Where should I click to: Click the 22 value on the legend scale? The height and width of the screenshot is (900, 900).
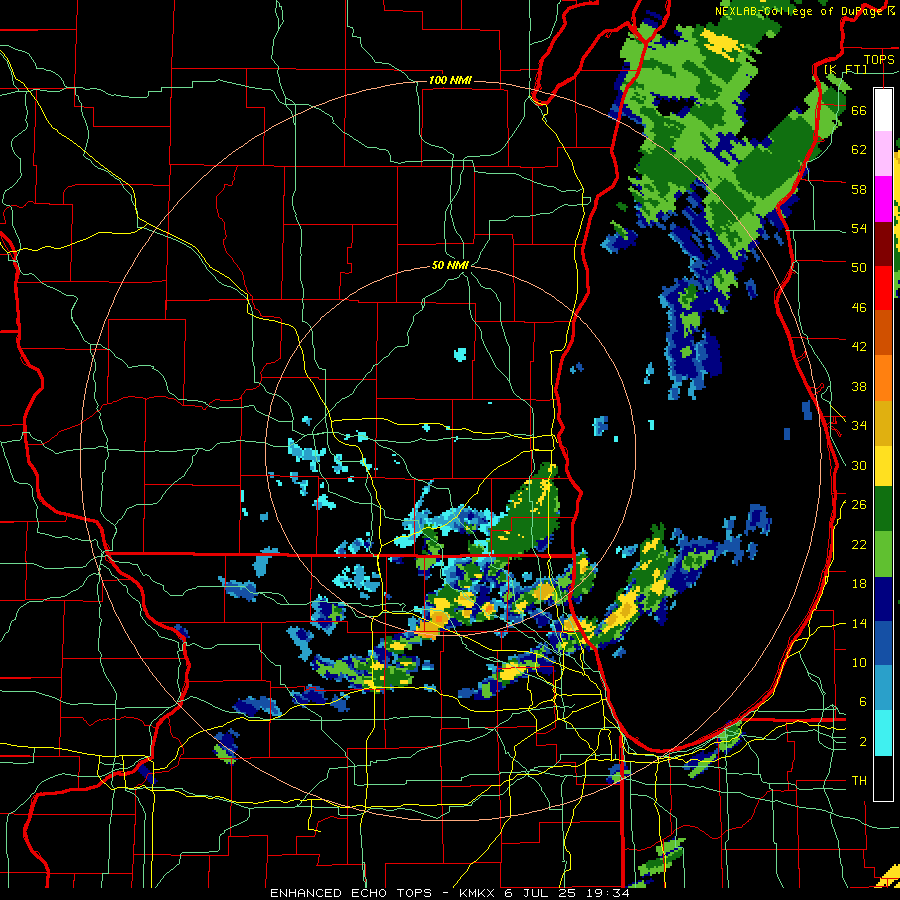tap(859, 545)
